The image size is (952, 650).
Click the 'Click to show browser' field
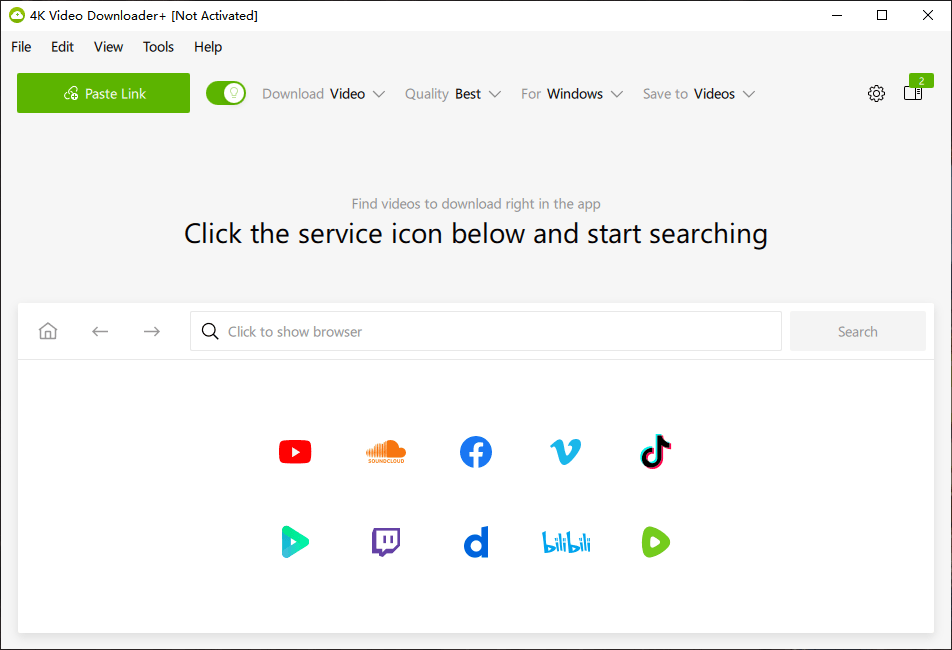point(486,331)
